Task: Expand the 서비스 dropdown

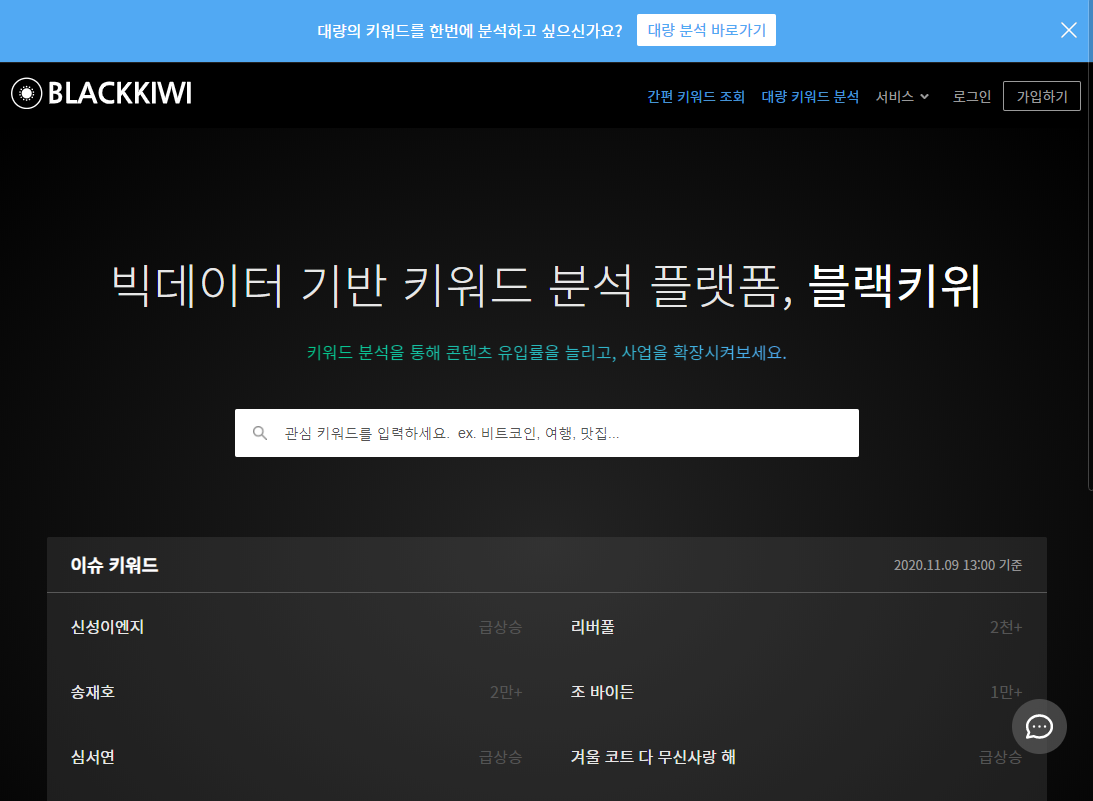Action: coord(902,96)
